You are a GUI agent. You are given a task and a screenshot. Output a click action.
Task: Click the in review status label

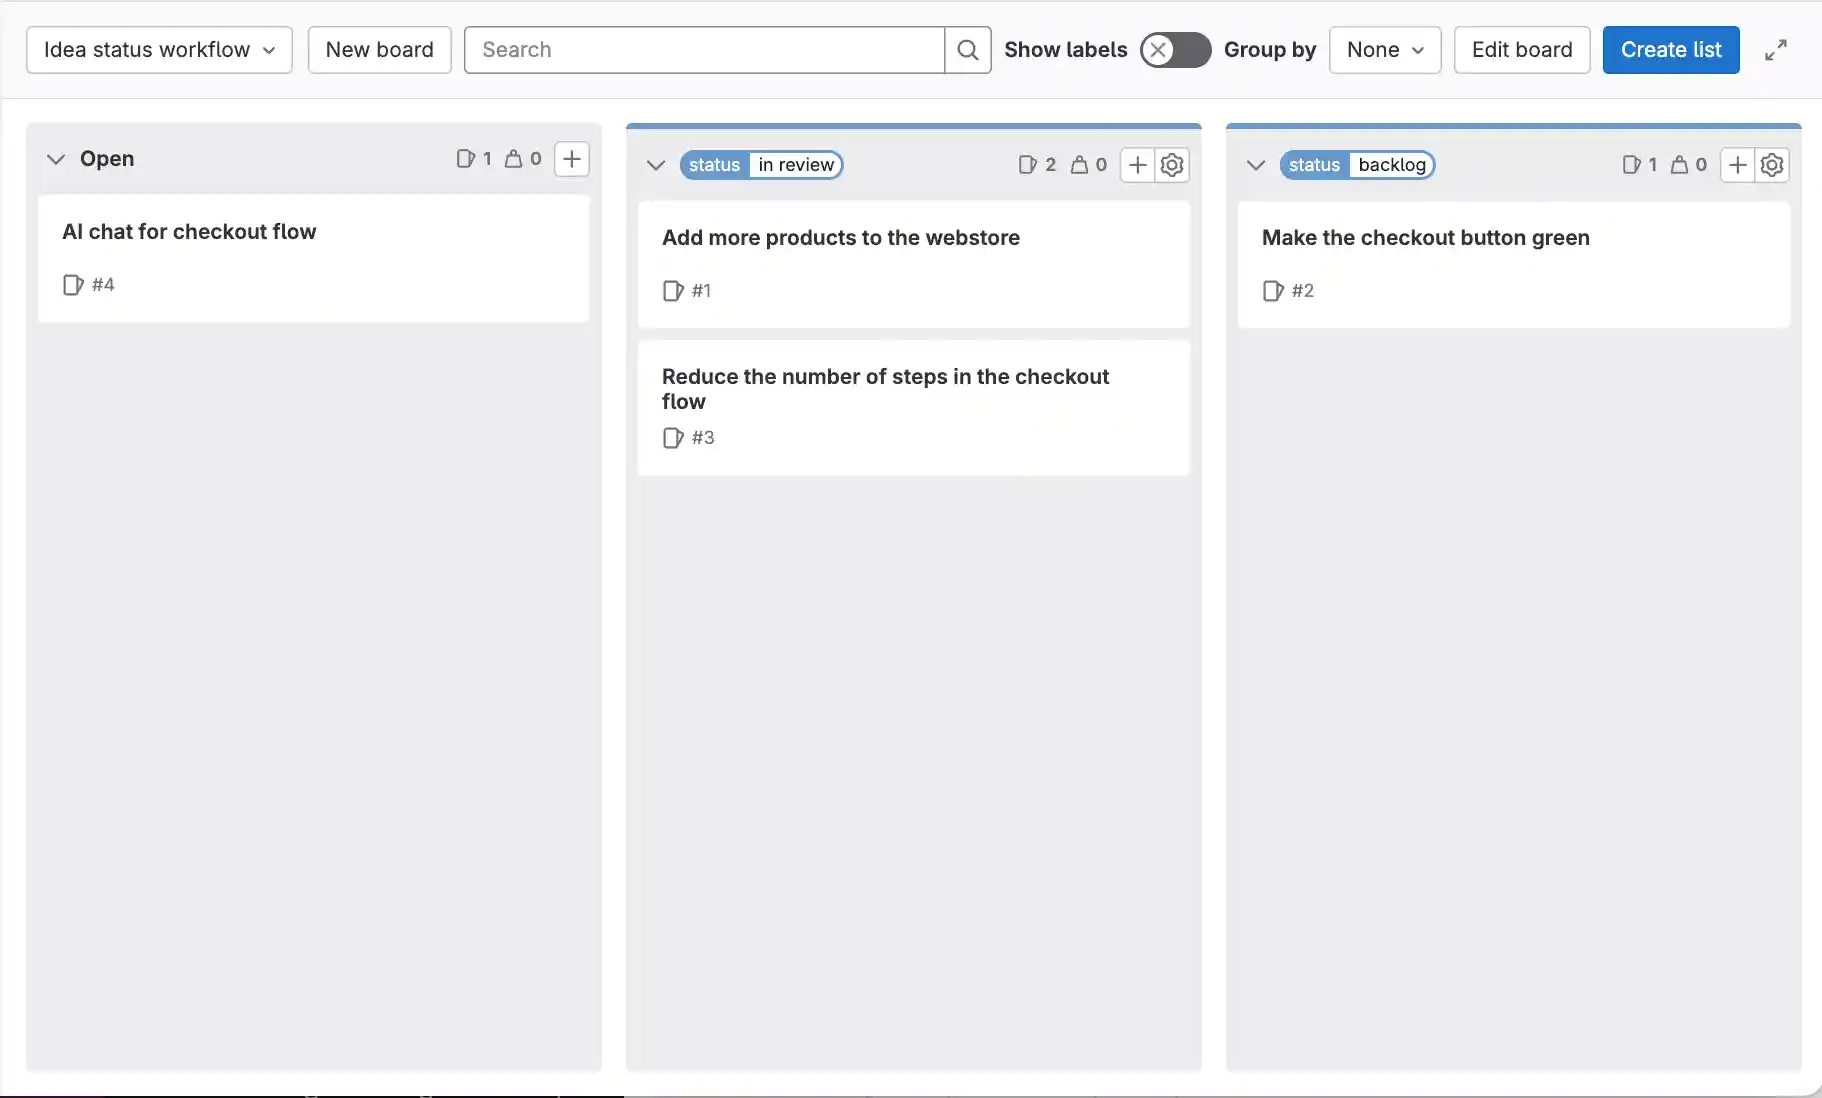(795, 165)
